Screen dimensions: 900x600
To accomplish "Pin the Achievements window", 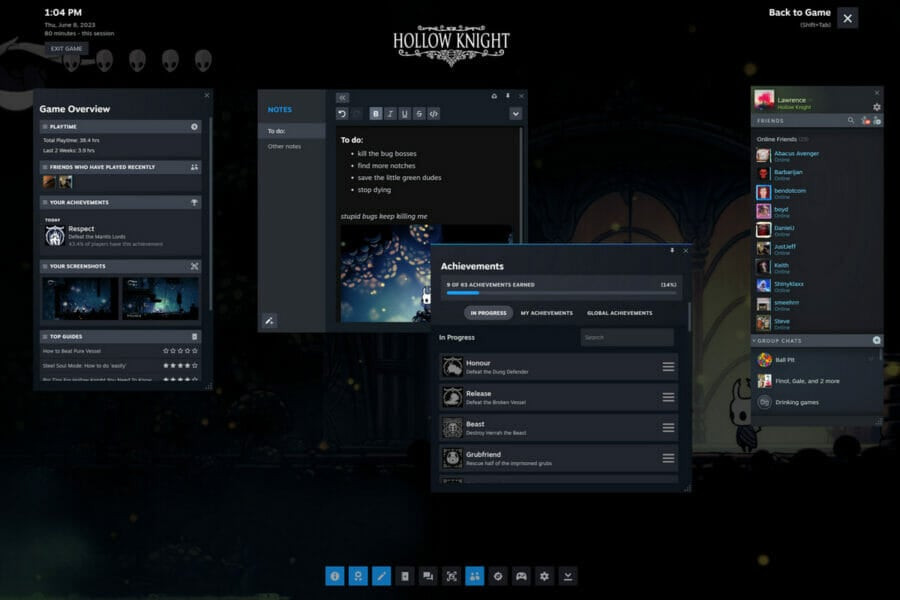I will tap(672, 251).
